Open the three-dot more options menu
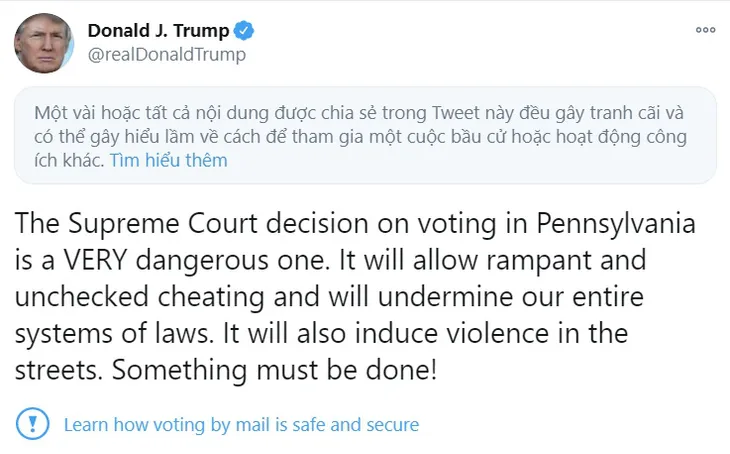Image resolution: width=730 pixels, height=454 pixels. click(x=705, y=30)
